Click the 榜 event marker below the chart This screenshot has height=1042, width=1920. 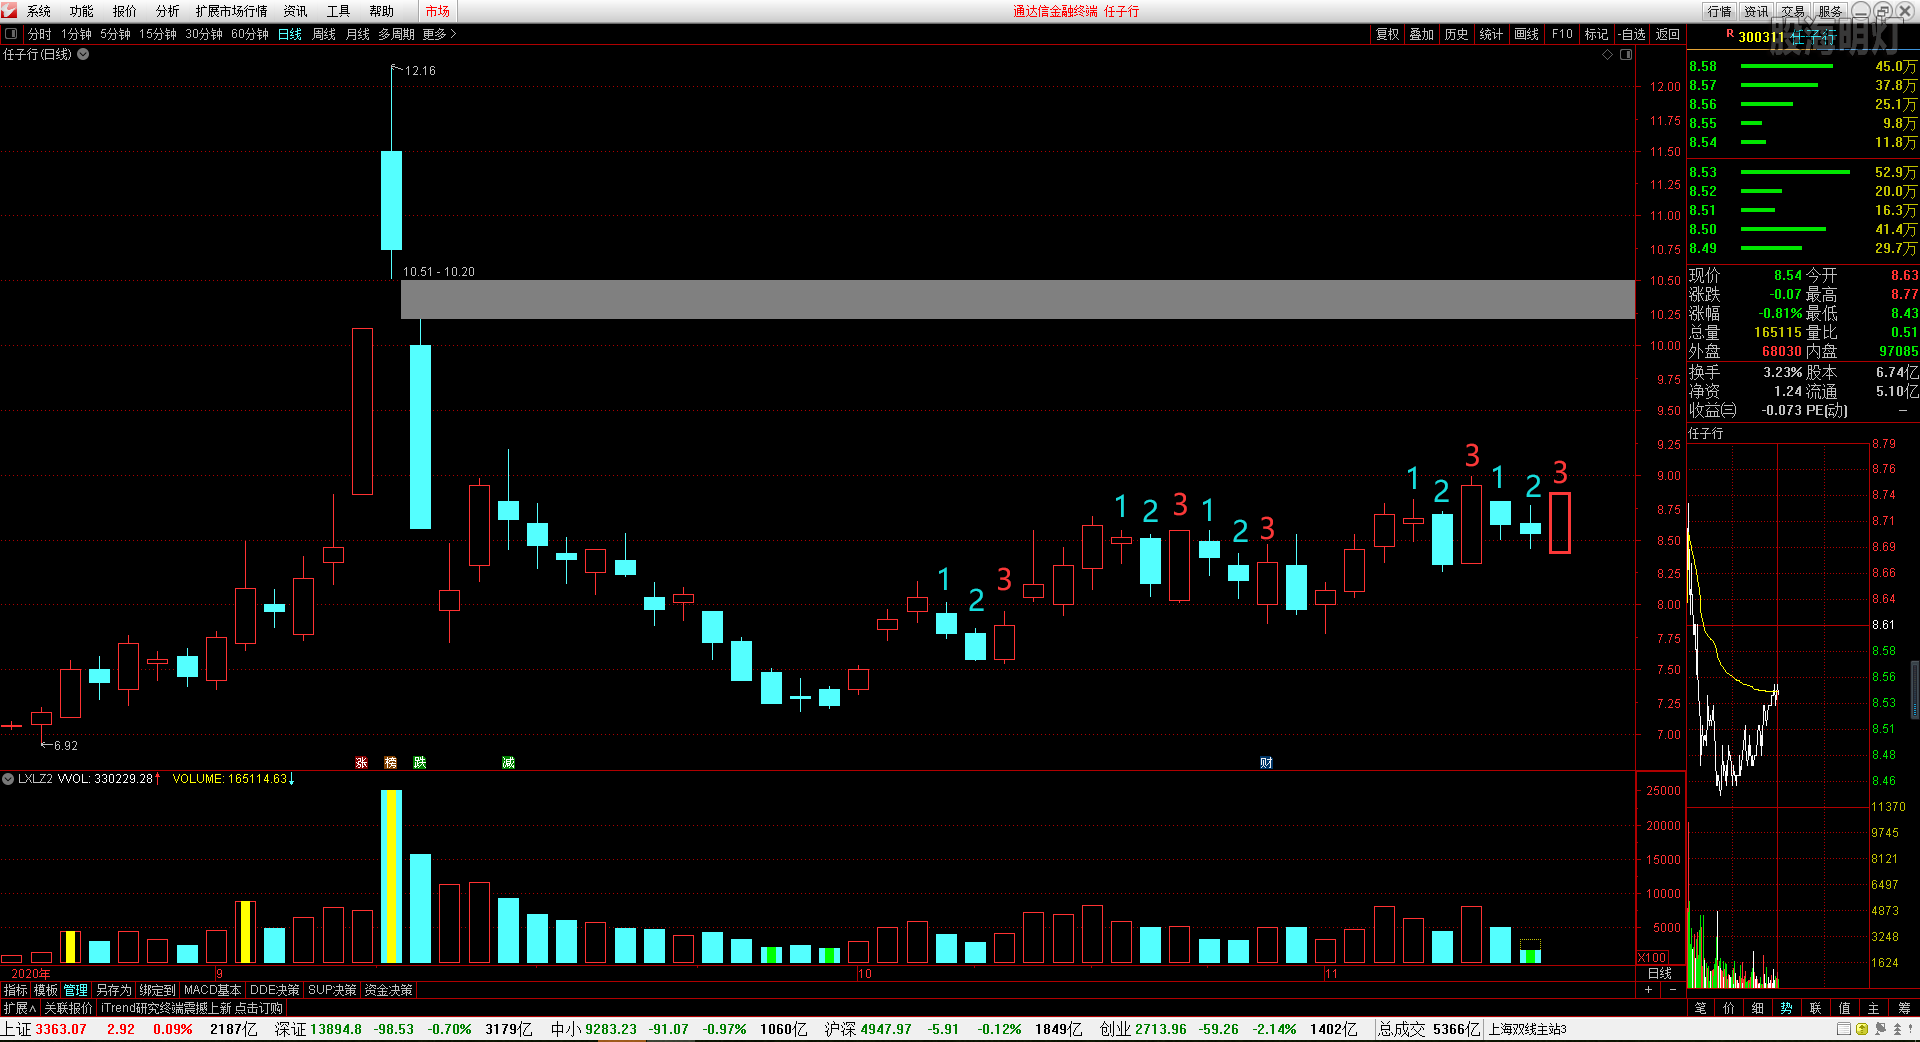click(390, 762)
